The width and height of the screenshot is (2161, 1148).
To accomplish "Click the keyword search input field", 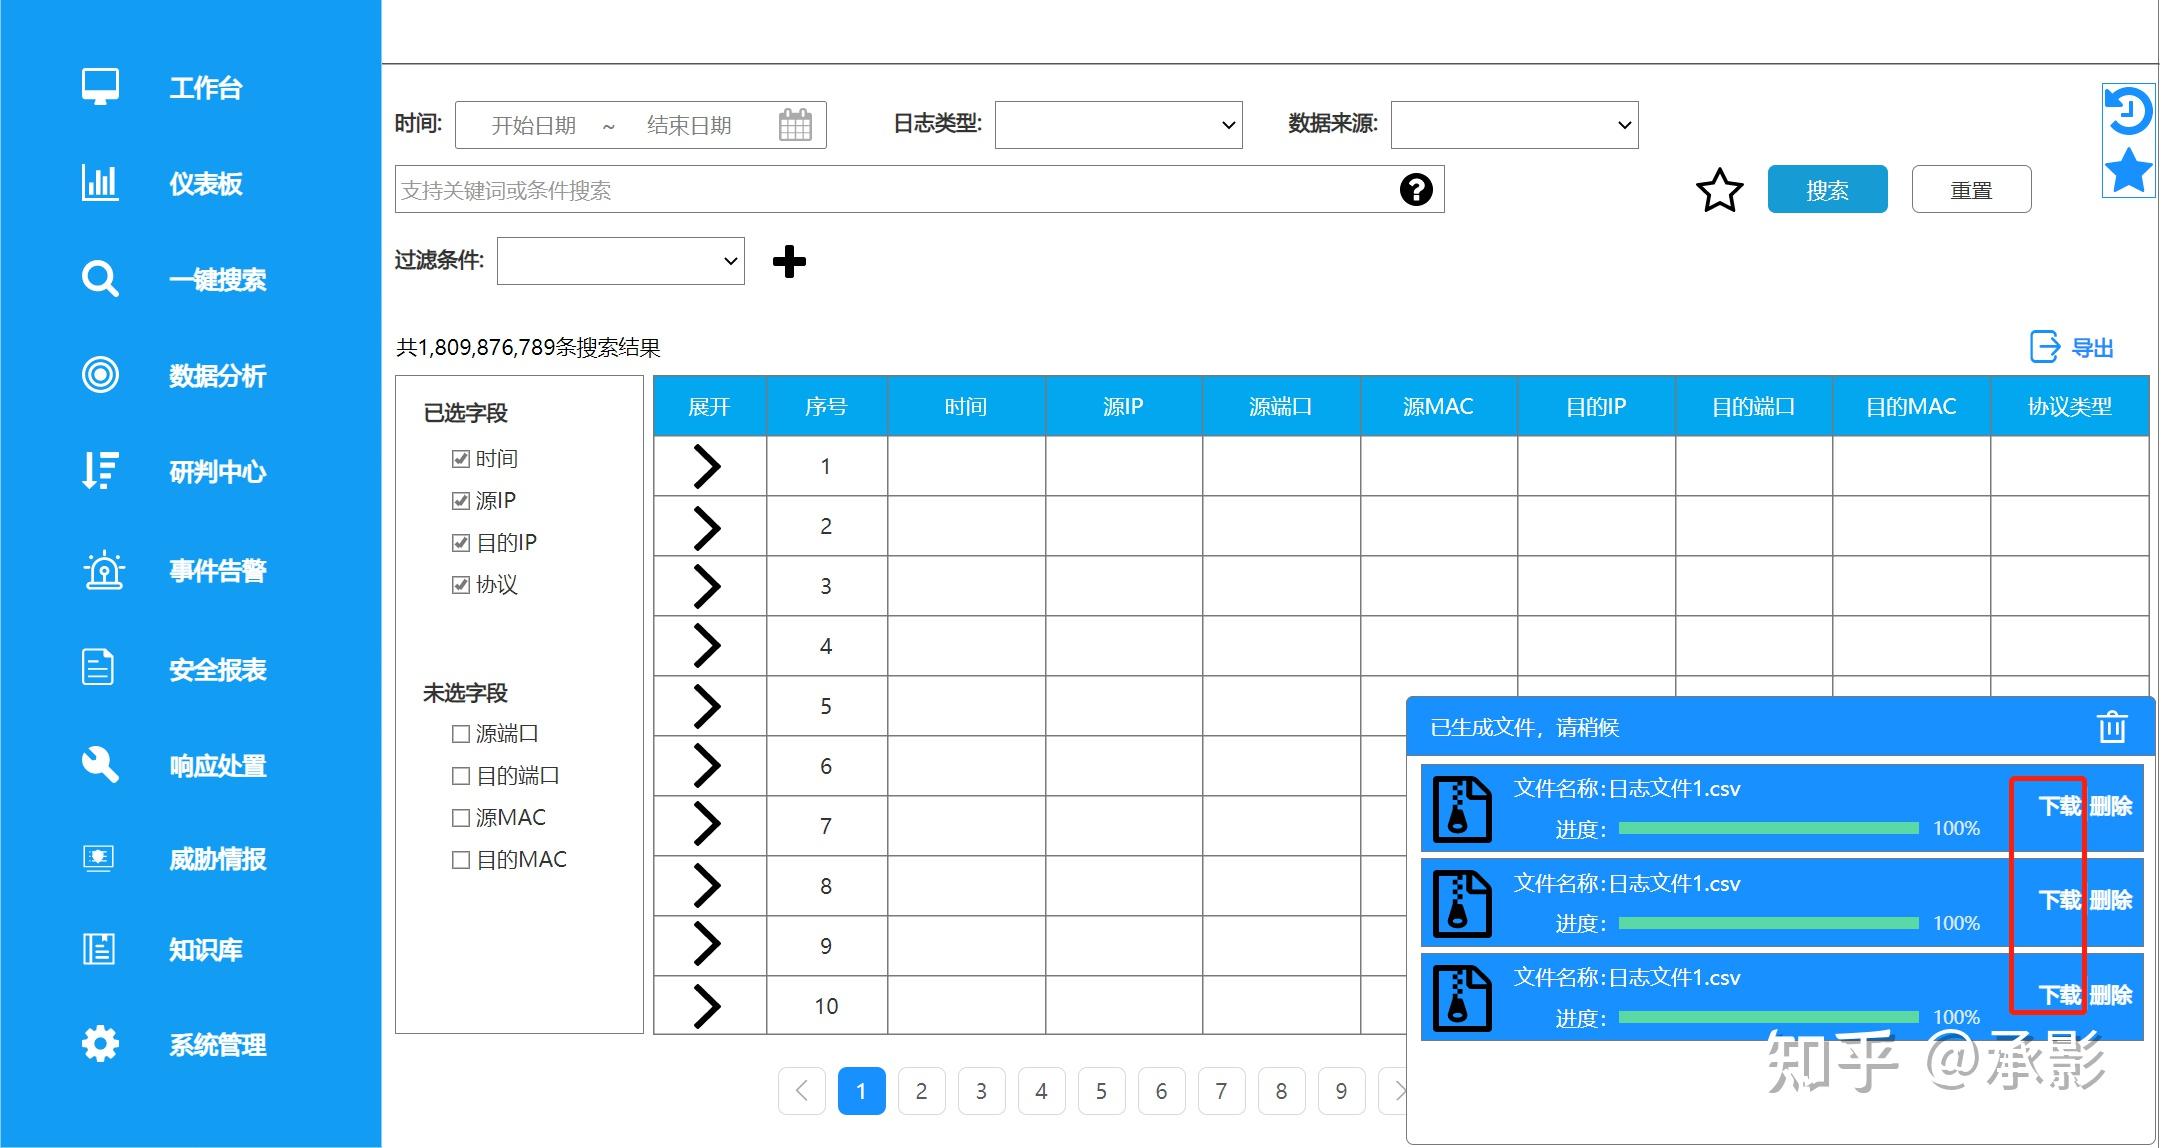I will 919,189.
